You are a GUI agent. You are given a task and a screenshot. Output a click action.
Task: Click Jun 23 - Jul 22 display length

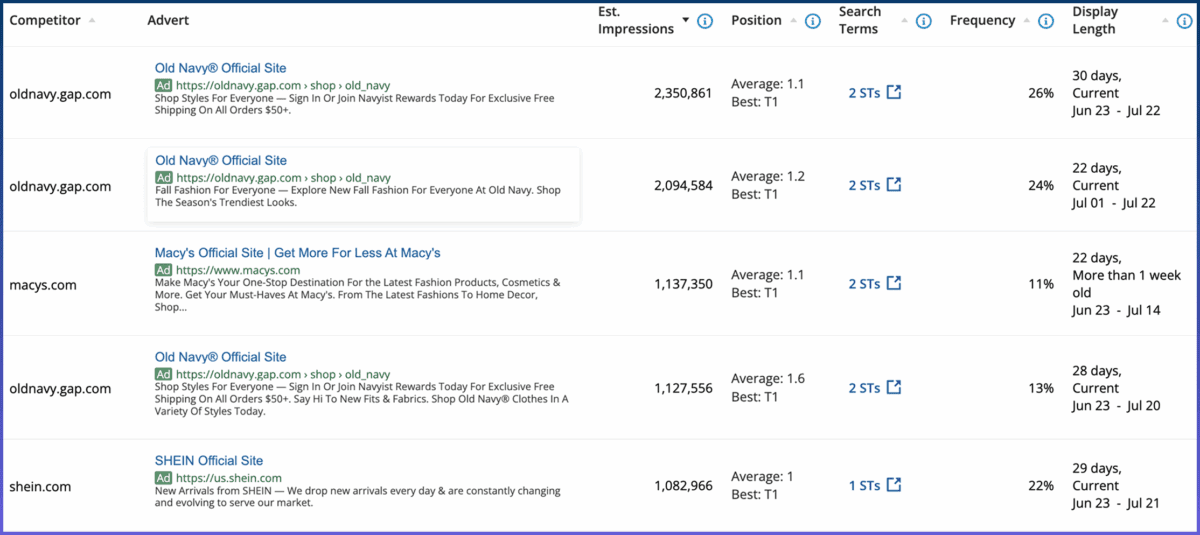point(1116,111)
